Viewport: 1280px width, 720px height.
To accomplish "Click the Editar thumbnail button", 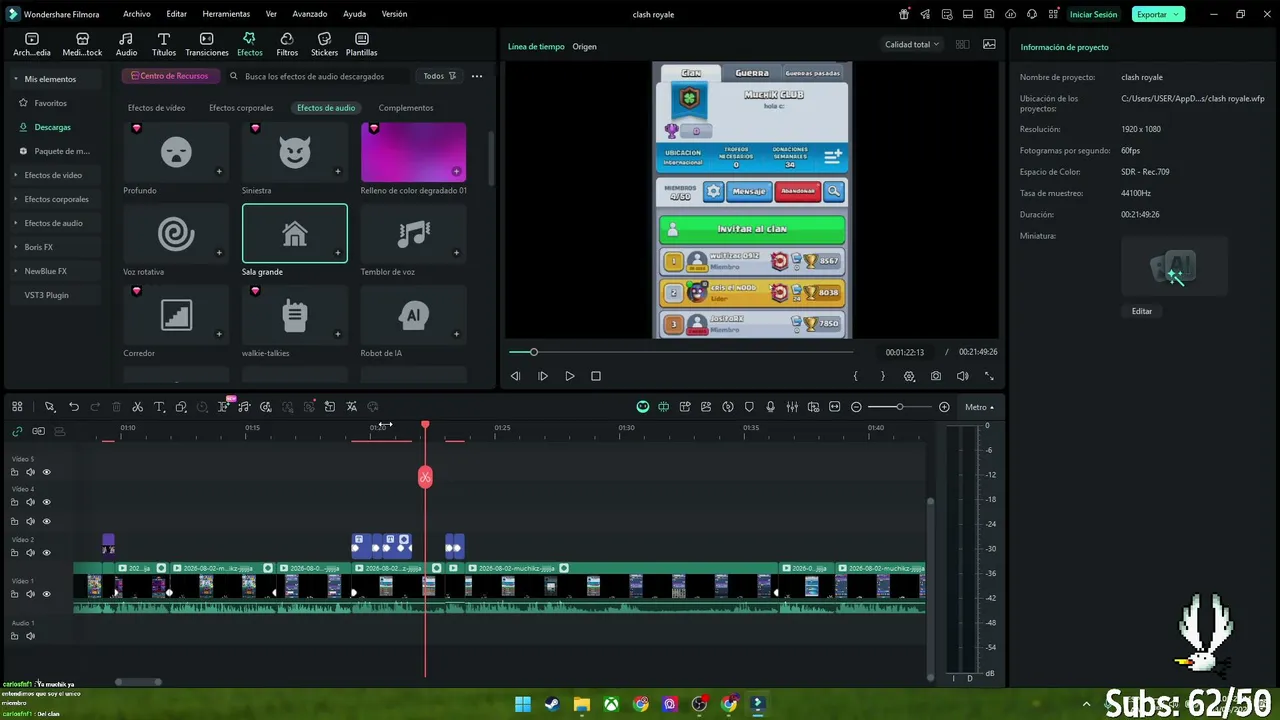I will pyautogui.click(x=1142, y=311).
